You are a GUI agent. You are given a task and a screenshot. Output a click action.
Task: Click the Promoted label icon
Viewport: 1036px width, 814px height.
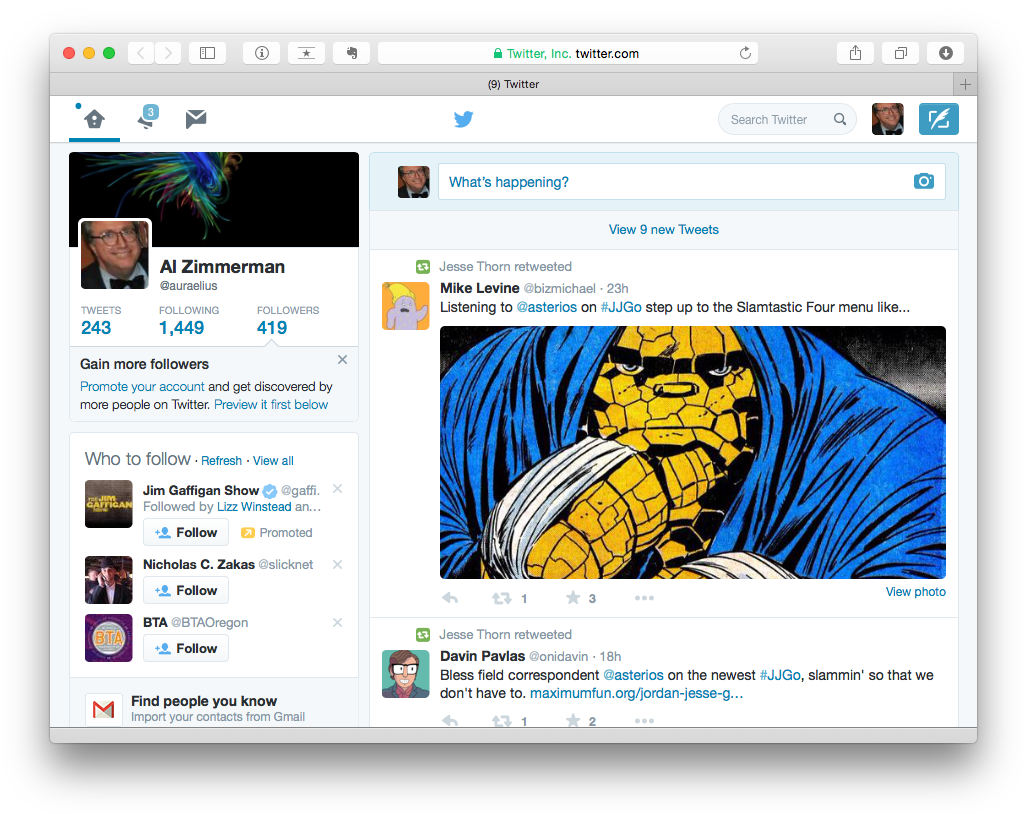click(x=248, y=533)
